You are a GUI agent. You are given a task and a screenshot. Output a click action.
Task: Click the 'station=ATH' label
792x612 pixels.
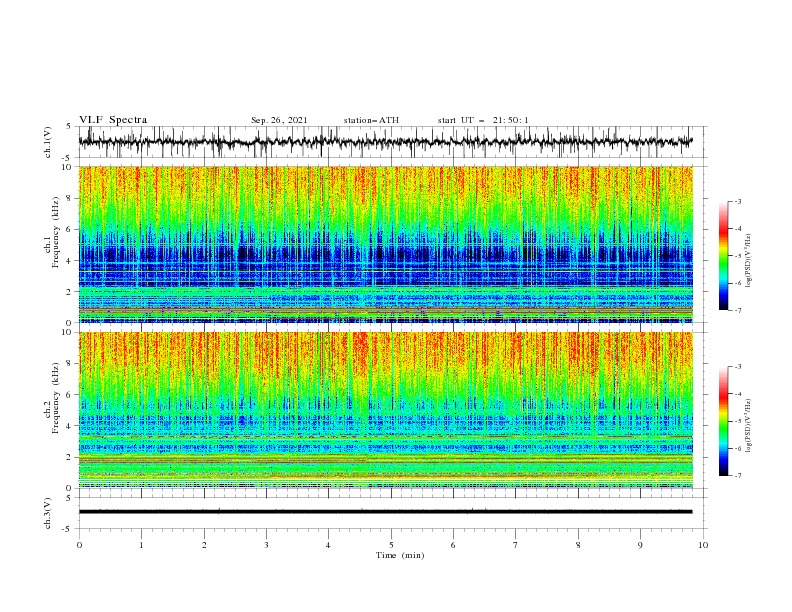tap(371, 120)
